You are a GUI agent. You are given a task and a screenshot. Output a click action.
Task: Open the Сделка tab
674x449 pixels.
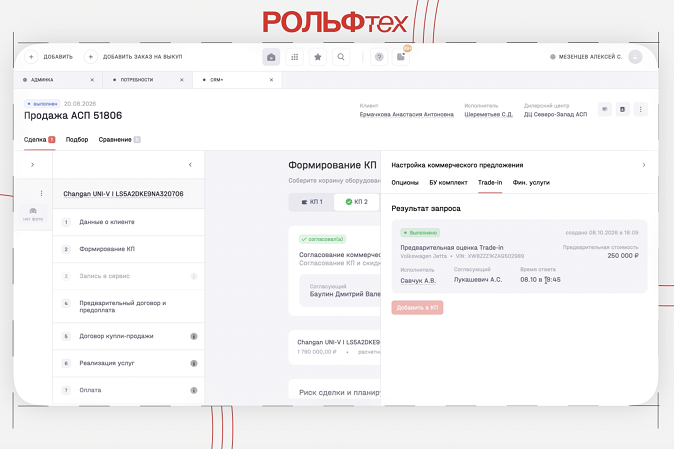pyautogui.click(x=40, y=140)
